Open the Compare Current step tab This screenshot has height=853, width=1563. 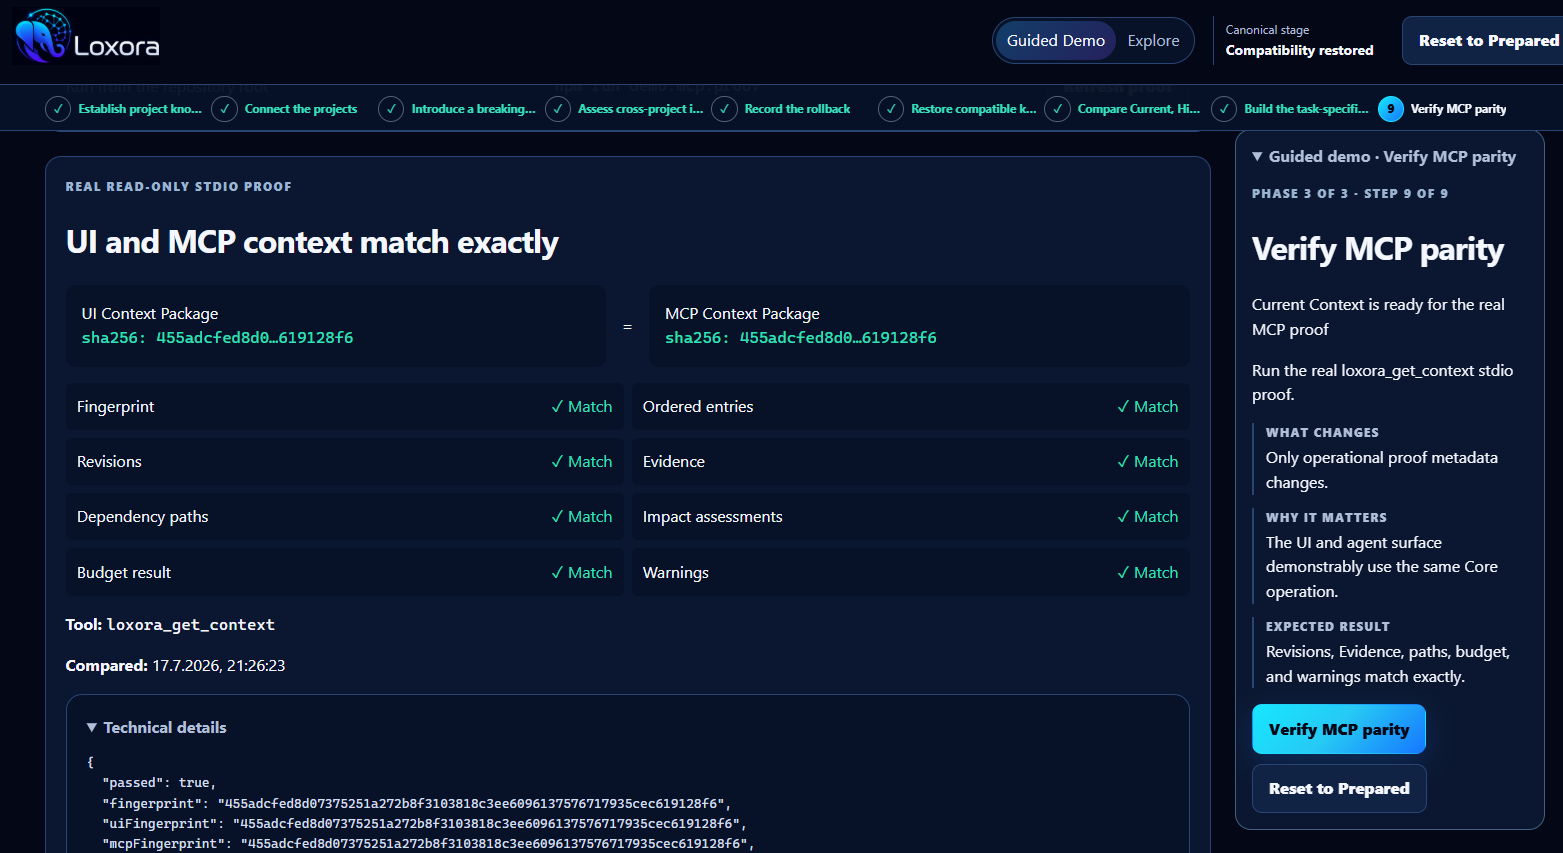tap(1124, 109)
